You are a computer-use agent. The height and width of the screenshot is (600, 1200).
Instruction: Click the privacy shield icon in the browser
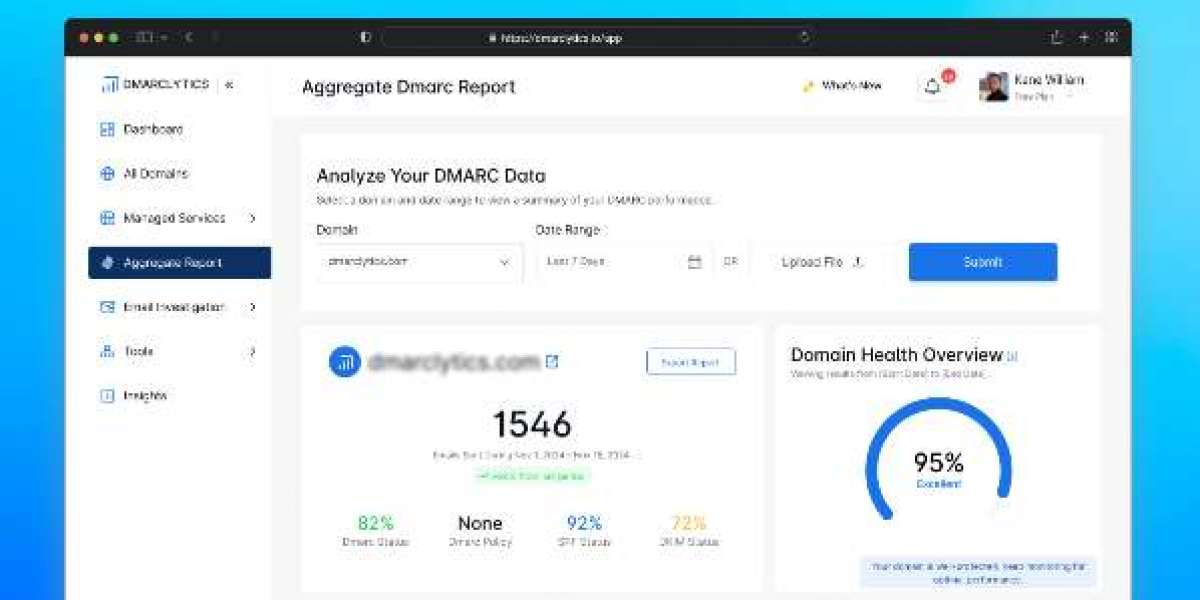point(365,37)
